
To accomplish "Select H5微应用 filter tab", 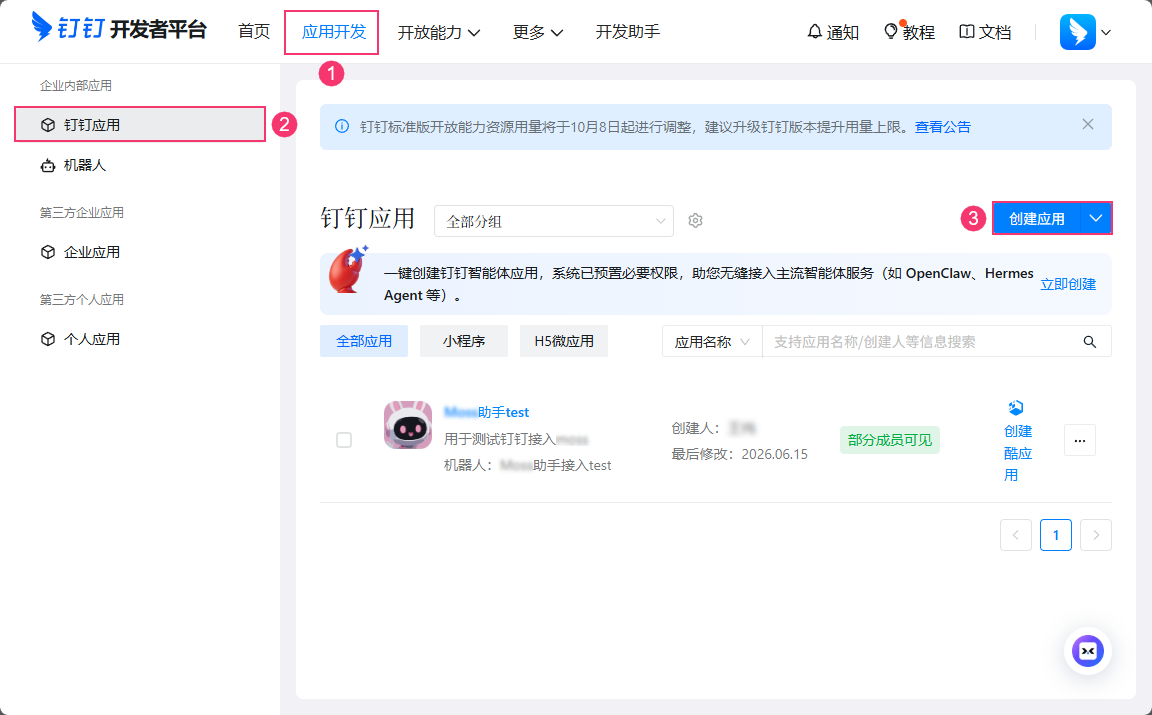I will (564, 341).
